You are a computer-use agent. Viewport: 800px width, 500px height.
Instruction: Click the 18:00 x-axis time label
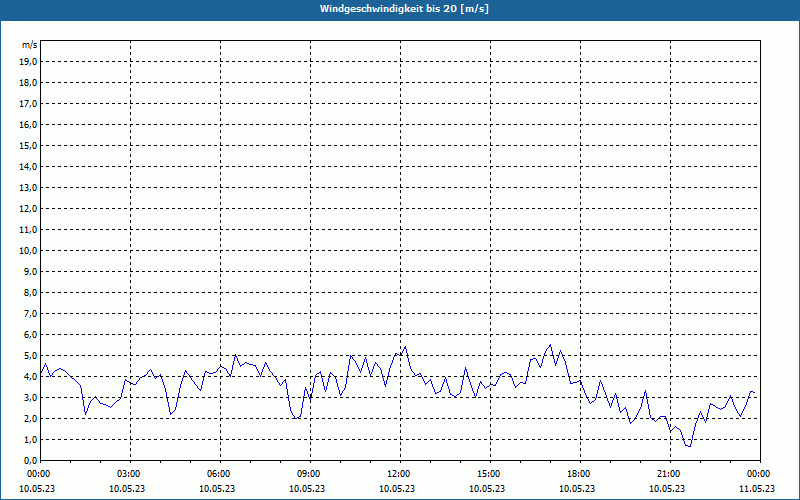[x=579, y=474]
